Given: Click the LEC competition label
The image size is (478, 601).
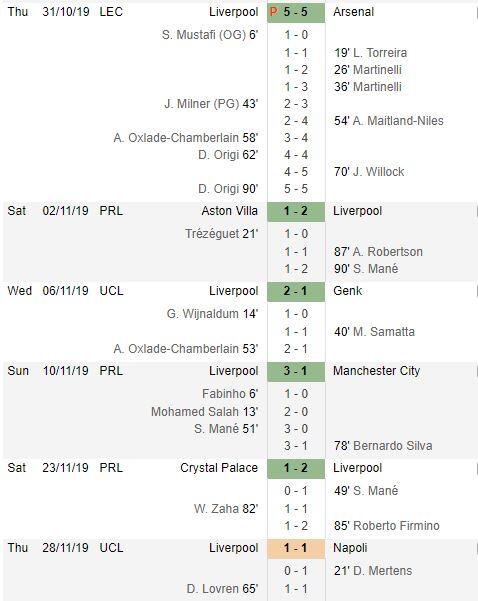Looking at the screenshot, I should [111, 12].
